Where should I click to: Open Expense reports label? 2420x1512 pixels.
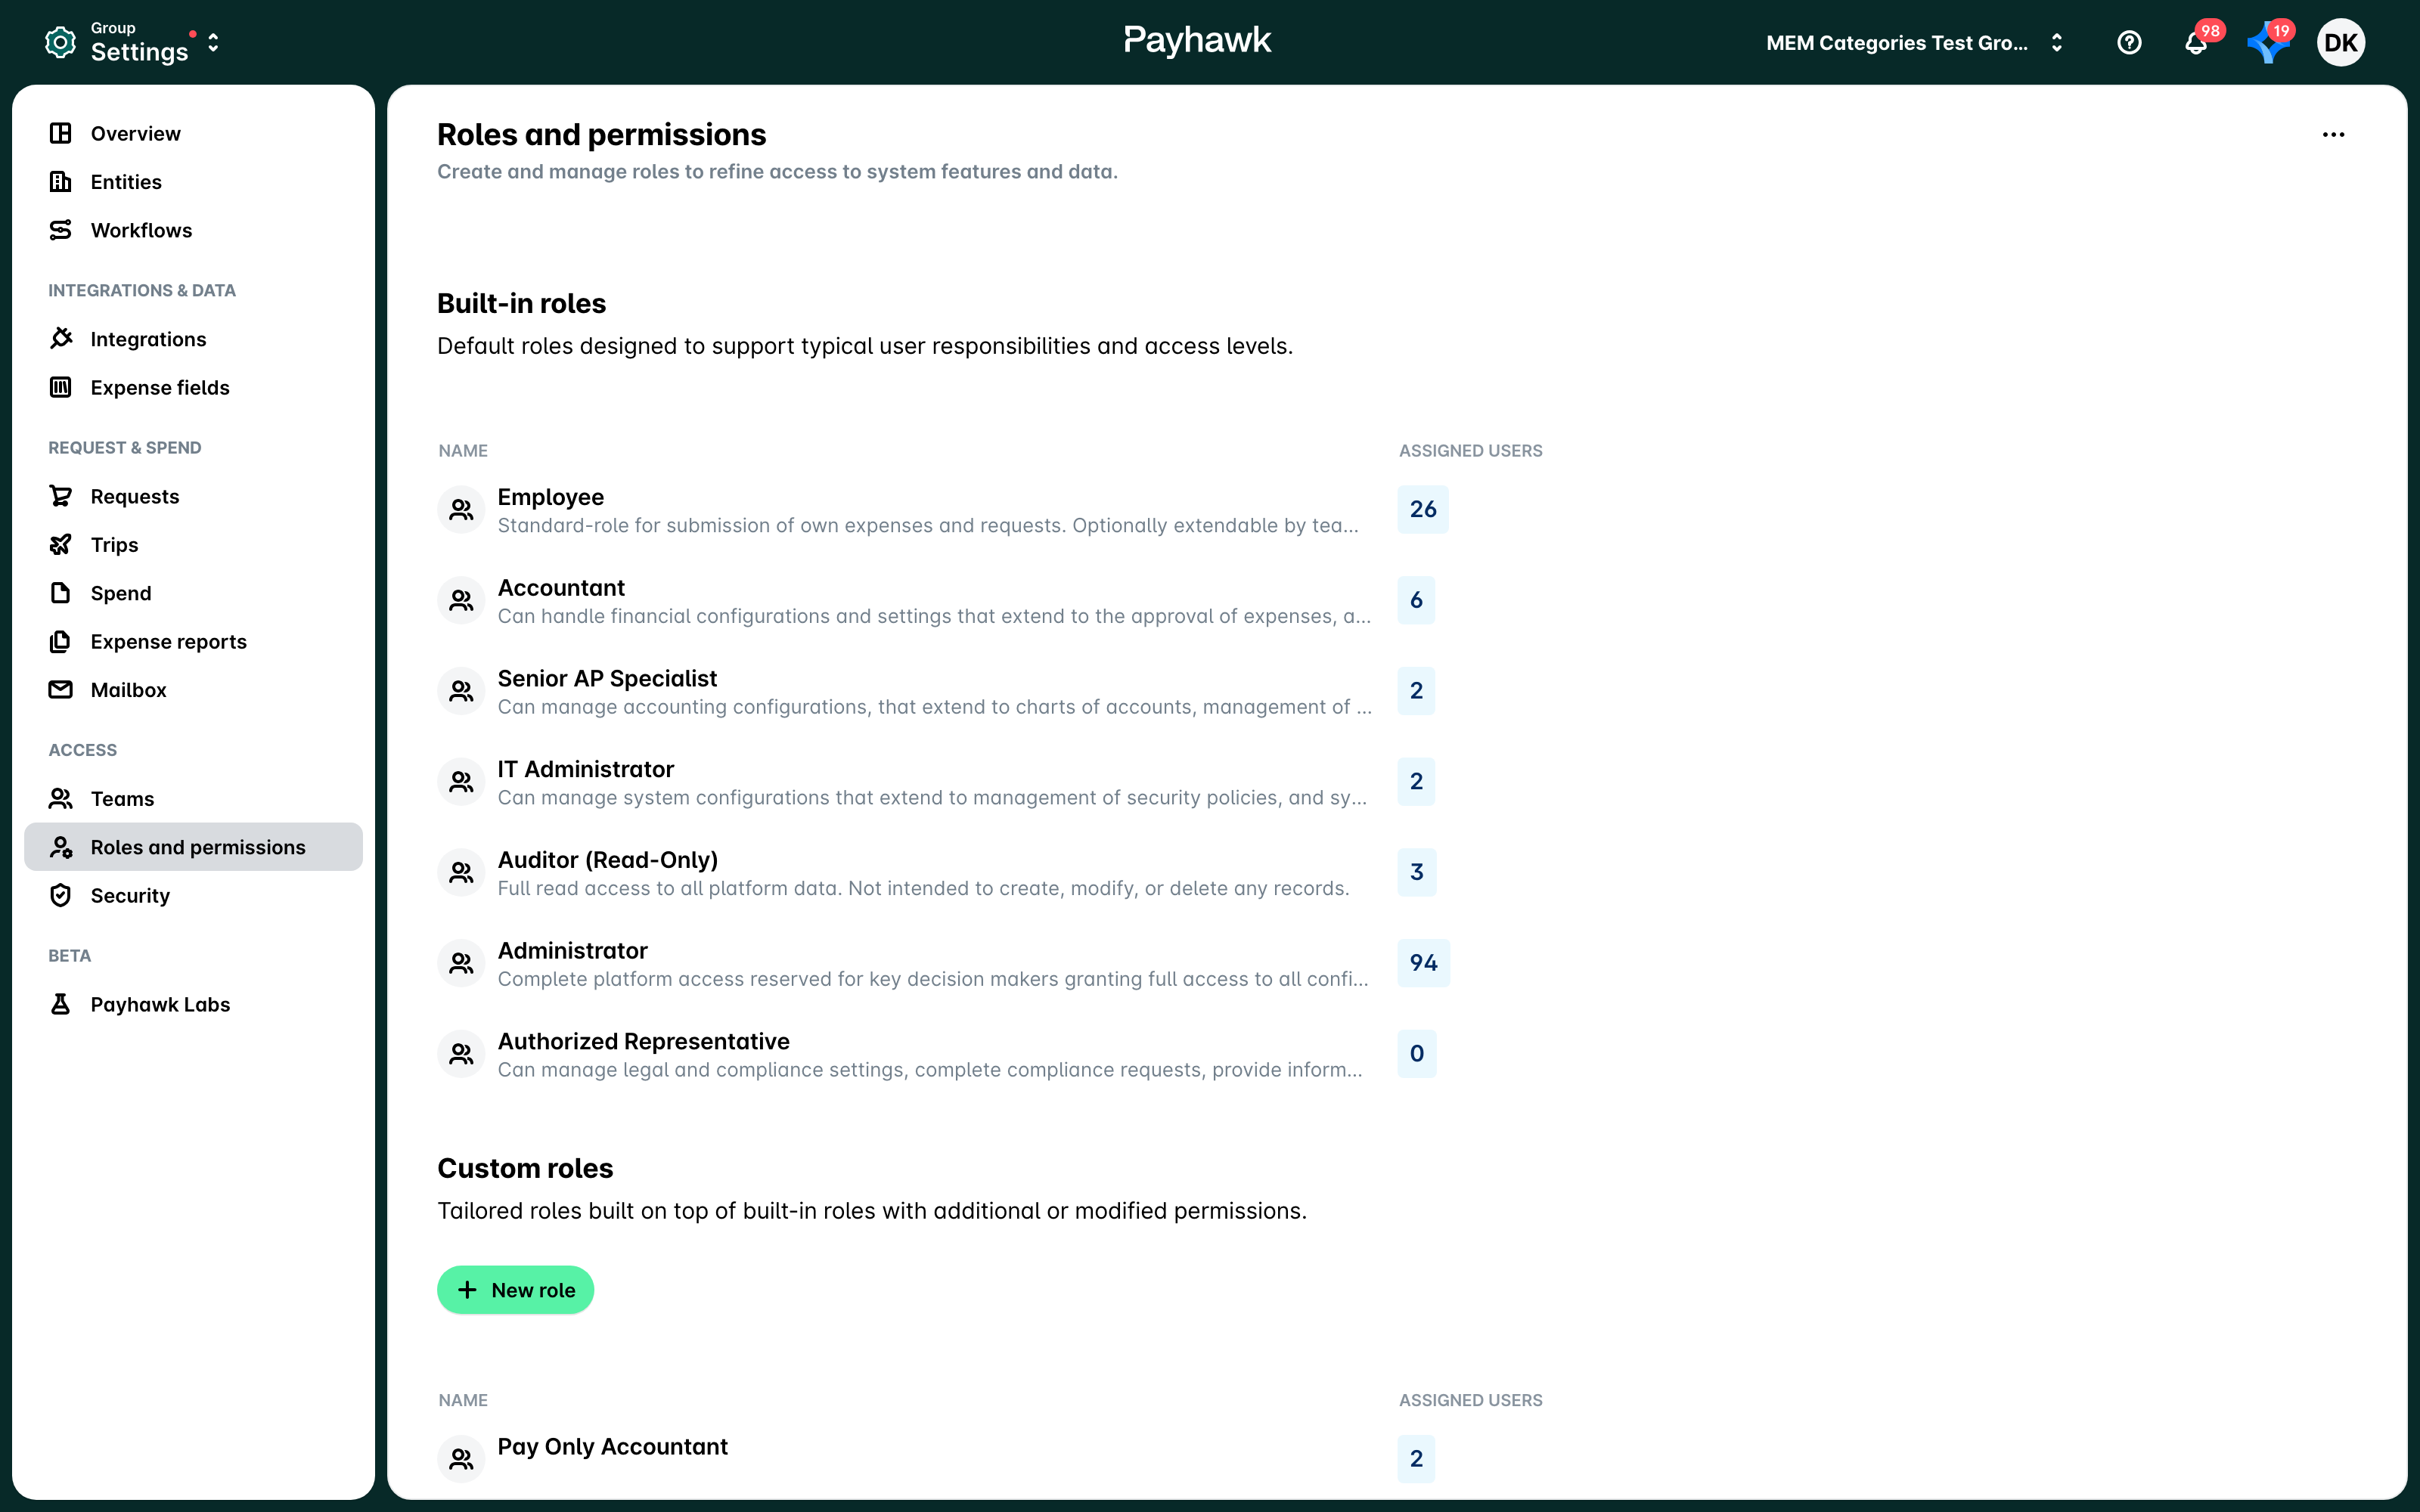pos(168,641)
